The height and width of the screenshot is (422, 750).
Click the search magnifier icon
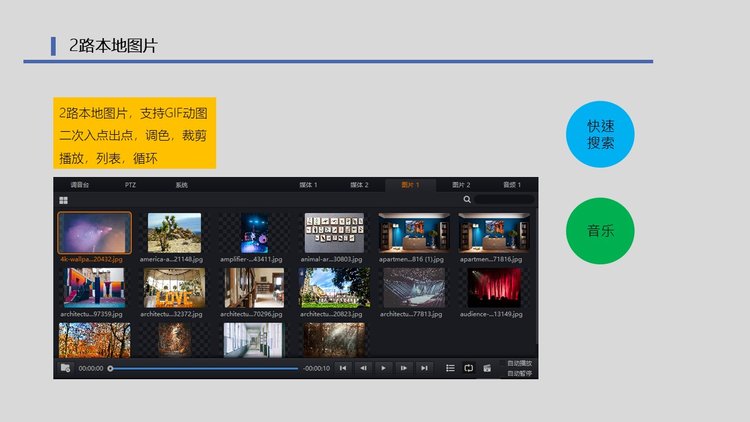click(467, 200)
